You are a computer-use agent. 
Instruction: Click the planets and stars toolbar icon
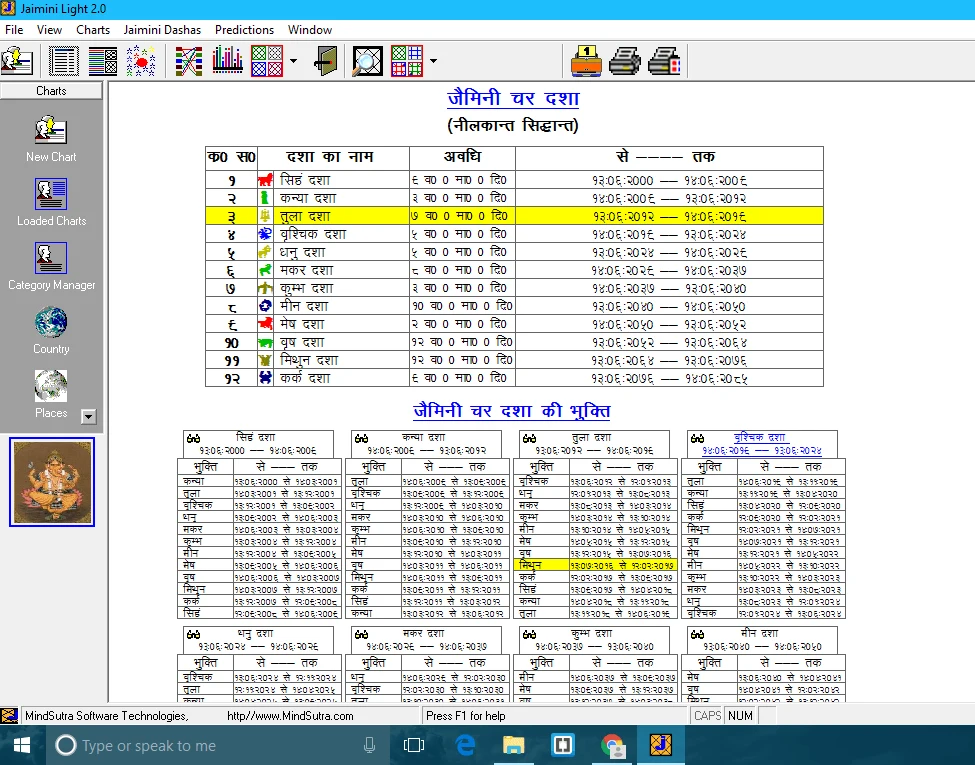[x=141, y=61]
